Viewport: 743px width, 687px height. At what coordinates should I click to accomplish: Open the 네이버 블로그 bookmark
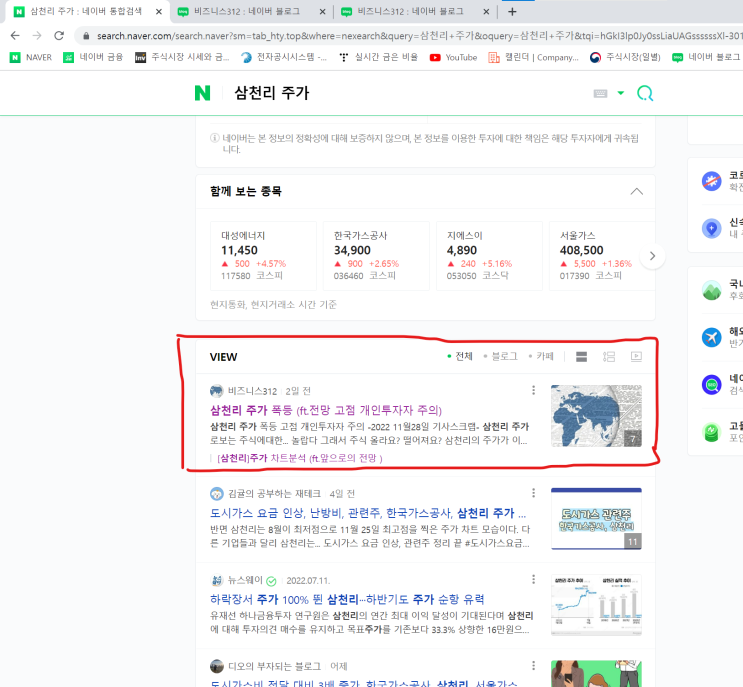coord(706,57)
